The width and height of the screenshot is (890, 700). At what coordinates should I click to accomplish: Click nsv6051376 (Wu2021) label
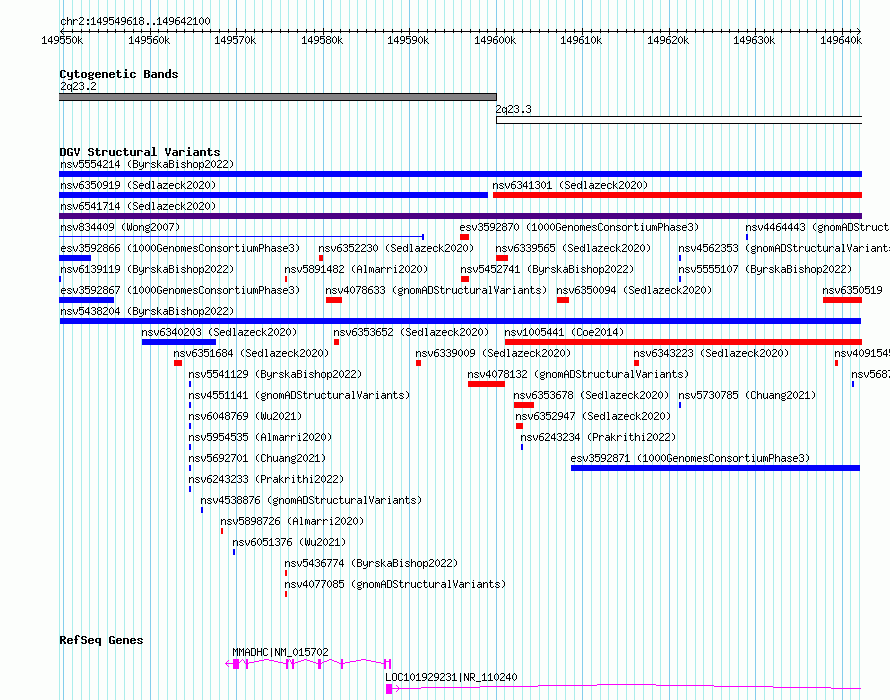289,543
